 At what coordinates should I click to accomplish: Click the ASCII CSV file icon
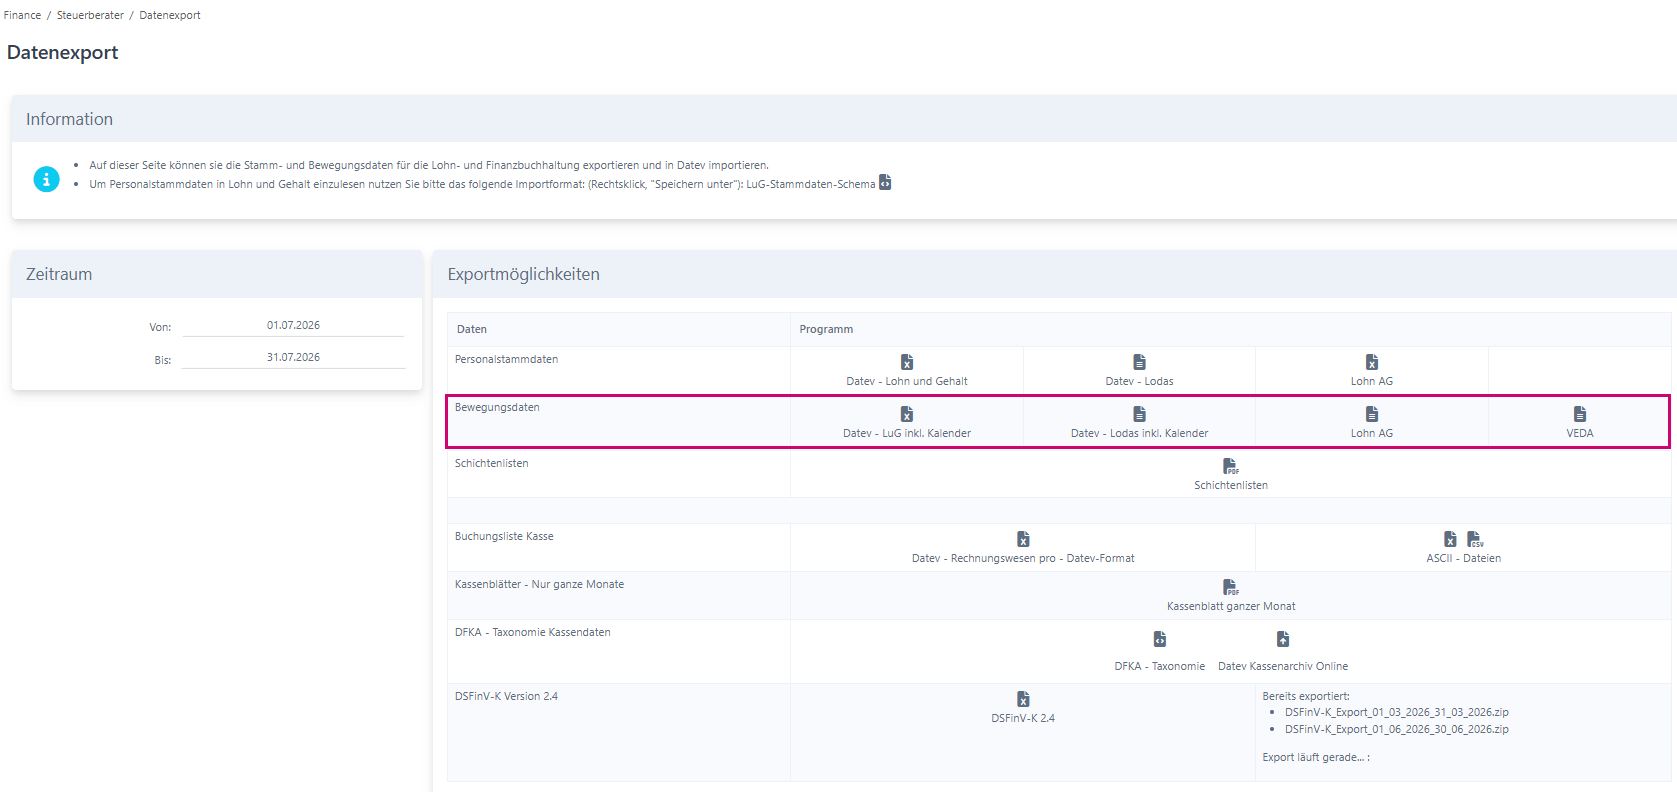pos(1475,539)
